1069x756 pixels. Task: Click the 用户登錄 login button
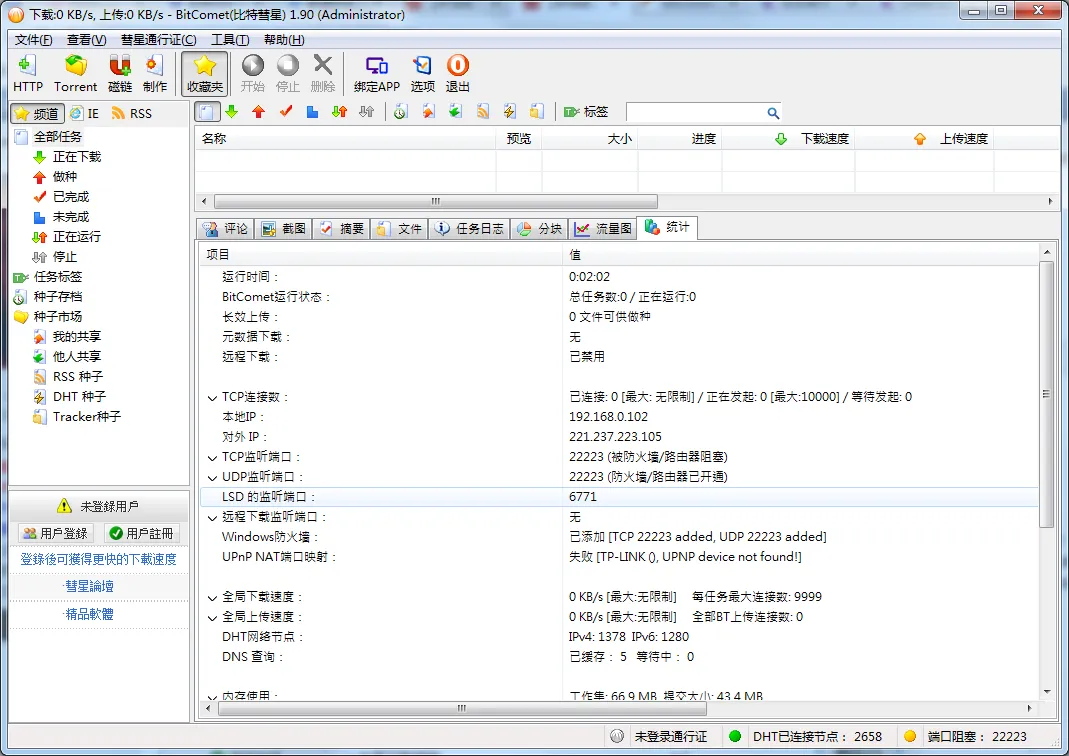coord(56,533)
